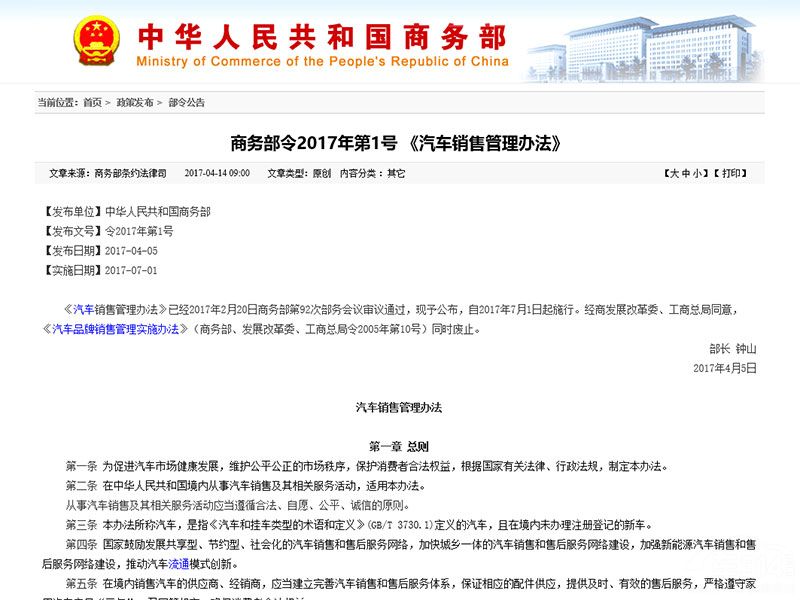This screenshot has height=600, width=800.
Task: Open the blue 汽车 link in the intro paragraph
Action: pos(83,309)
